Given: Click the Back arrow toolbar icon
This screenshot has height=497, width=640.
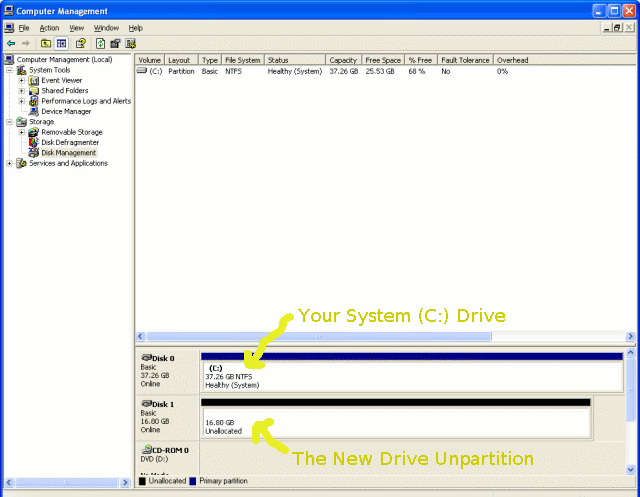Looking at the screenshot, I should coord(11,43).
